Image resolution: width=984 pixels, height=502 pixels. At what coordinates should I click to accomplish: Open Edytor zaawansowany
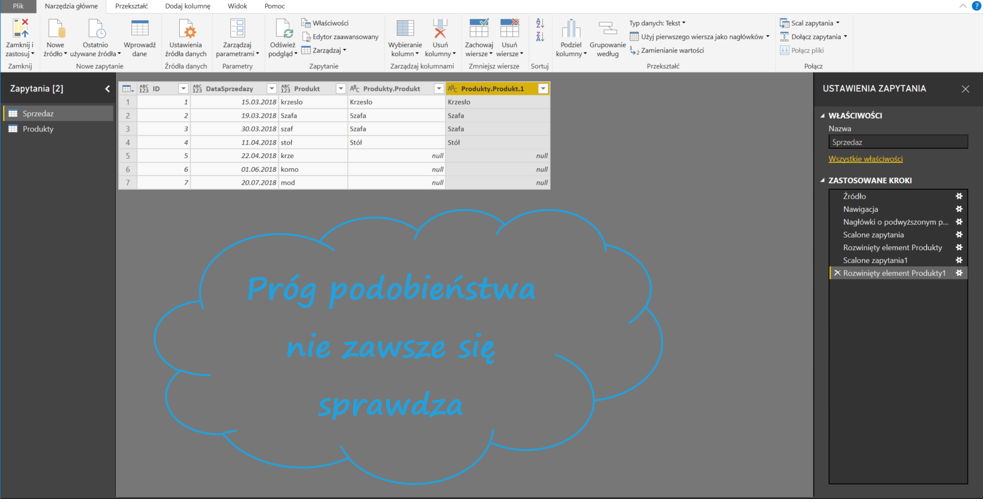[x=339, y=37]
